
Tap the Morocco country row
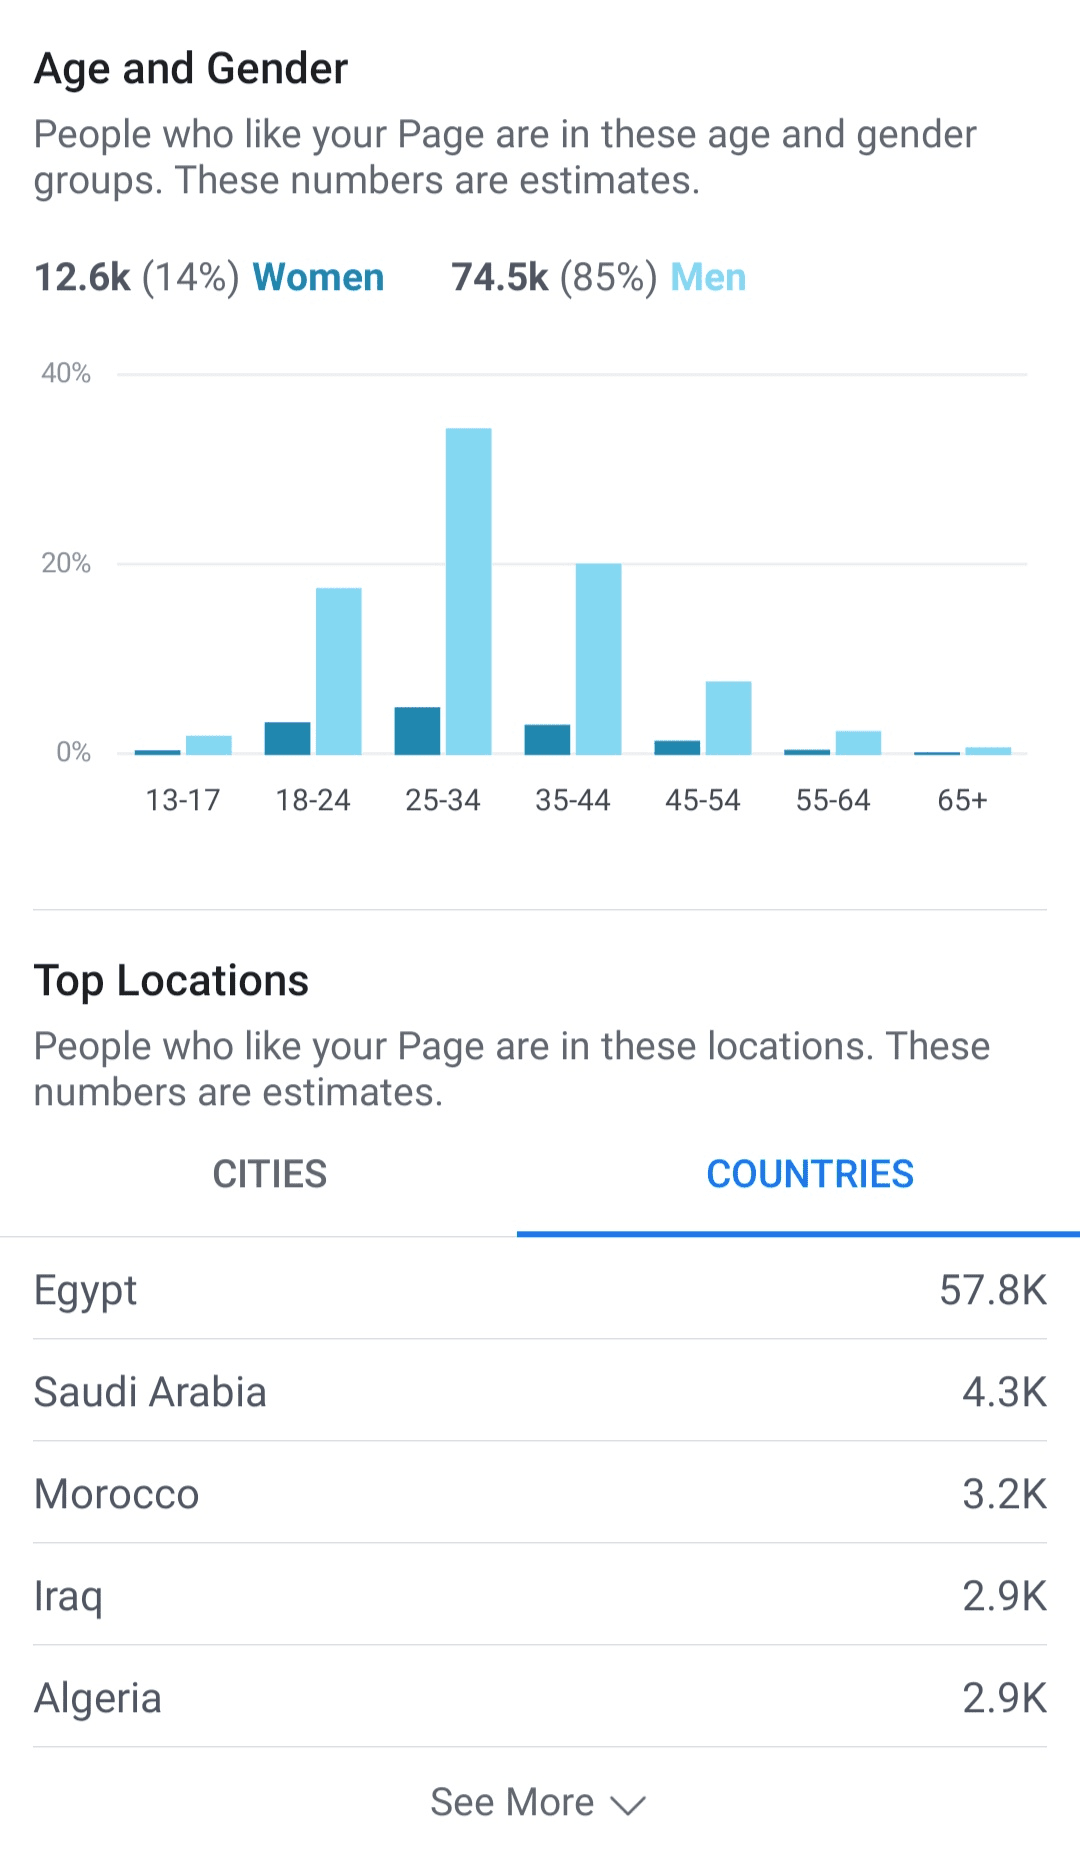pos(540,1494)
